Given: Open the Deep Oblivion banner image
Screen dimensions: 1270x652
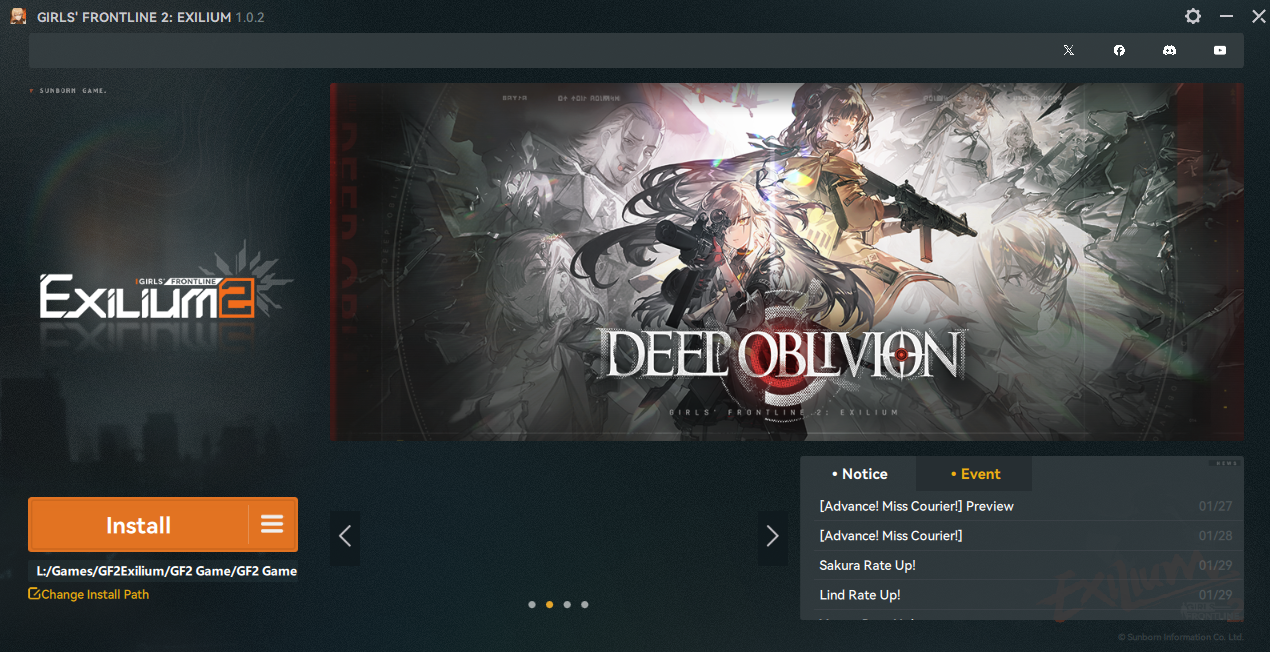Looking at the screenshot, I should pyautogui.click(x=787, y=262).
